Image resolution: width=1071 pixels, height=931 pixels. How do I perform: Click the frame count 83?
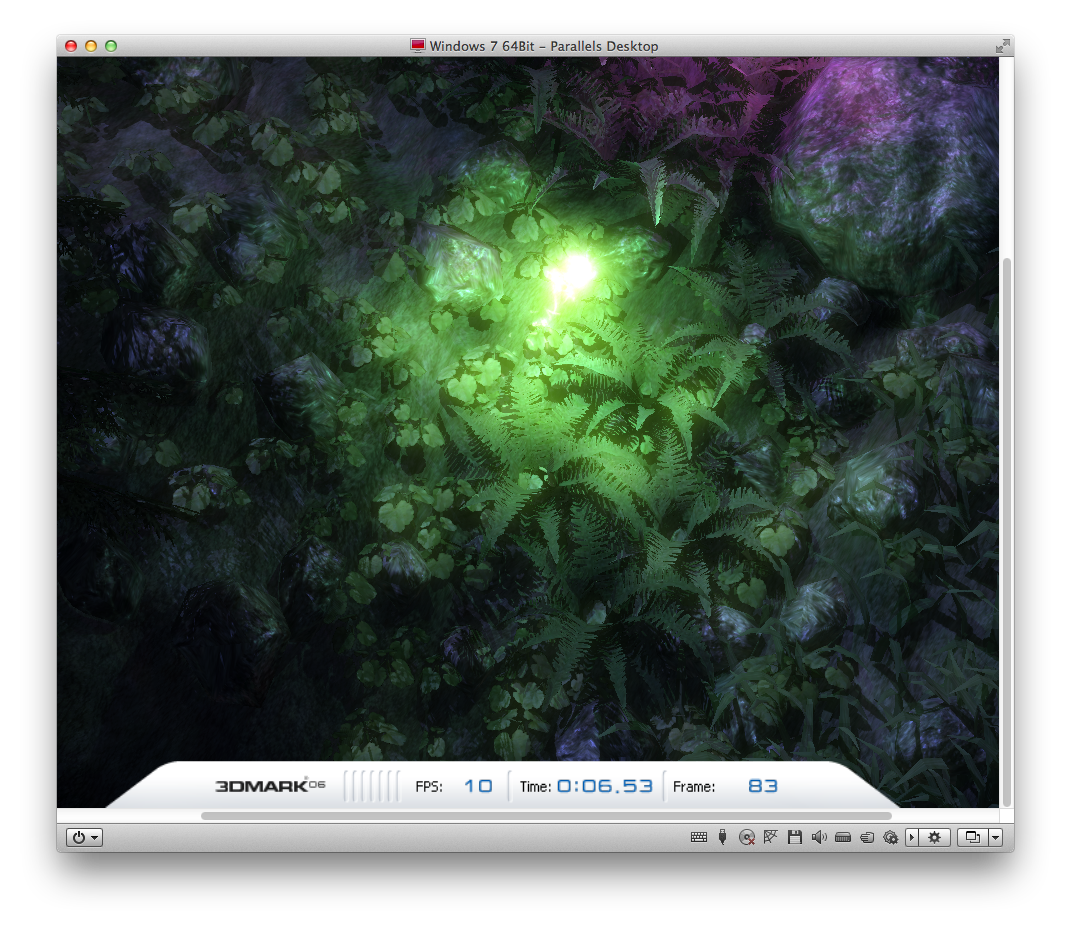pyautogui.click(x=763, y=786)
